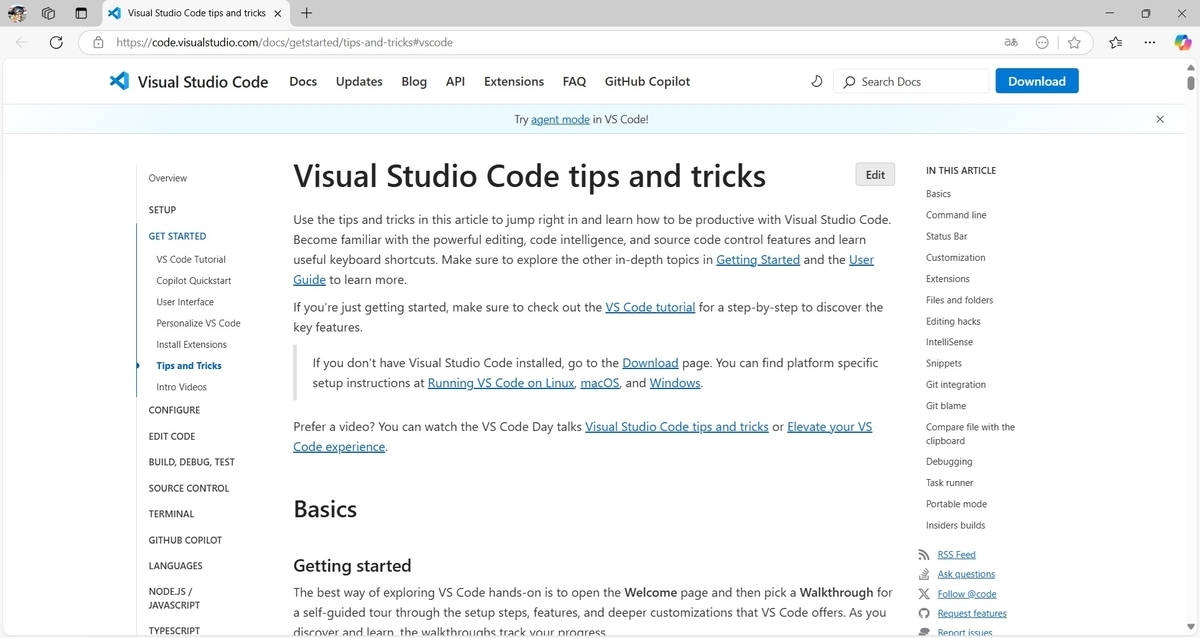Expand the SOURCE CONTROL sidebar section
The height and width of the screenshot is (638, 1200).
(188, 488)
